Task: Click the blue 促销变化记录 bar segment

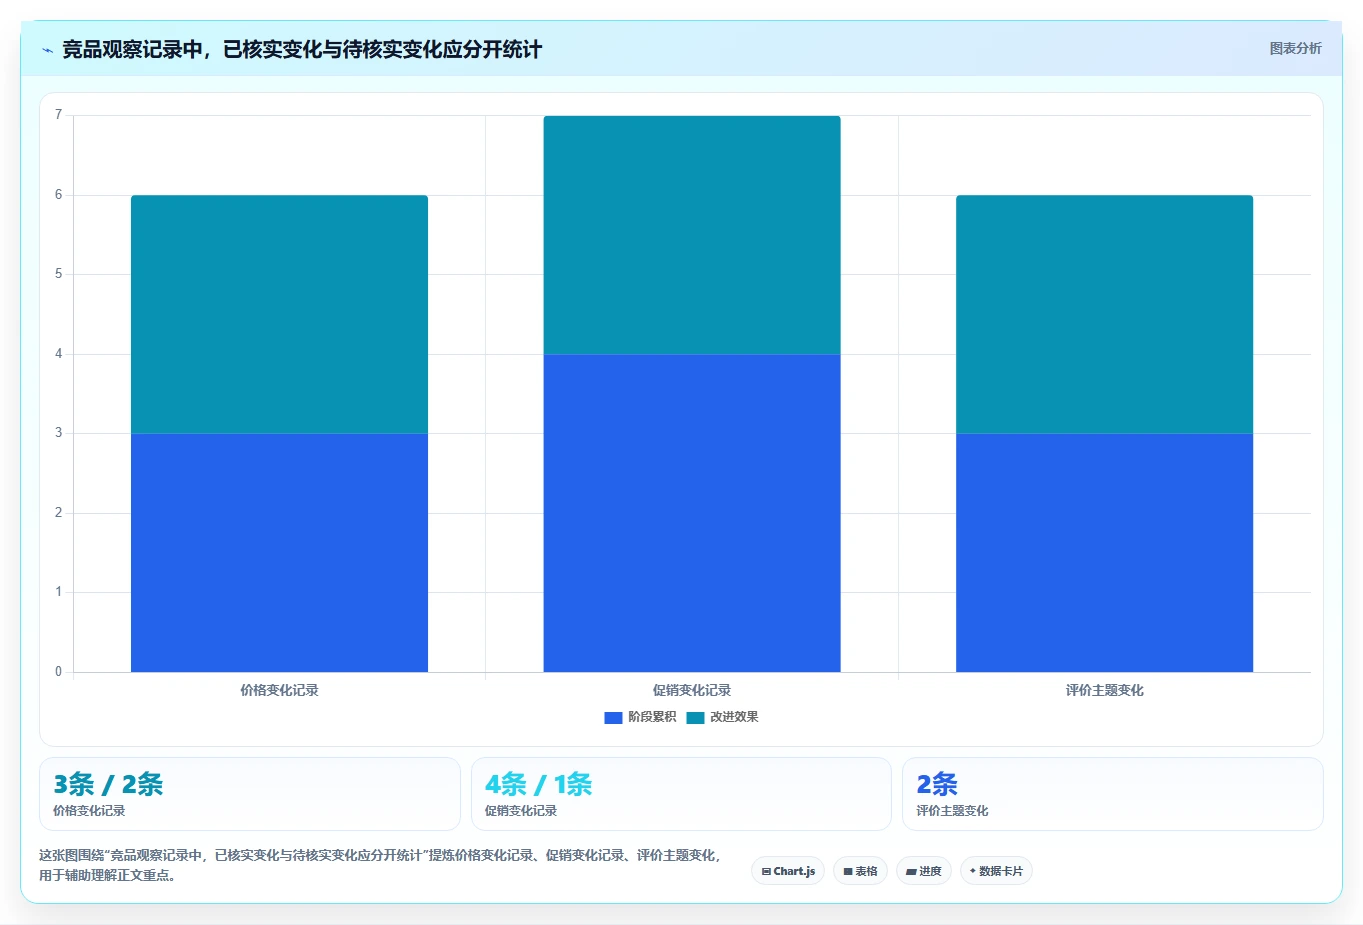Action: coord(692,513)
